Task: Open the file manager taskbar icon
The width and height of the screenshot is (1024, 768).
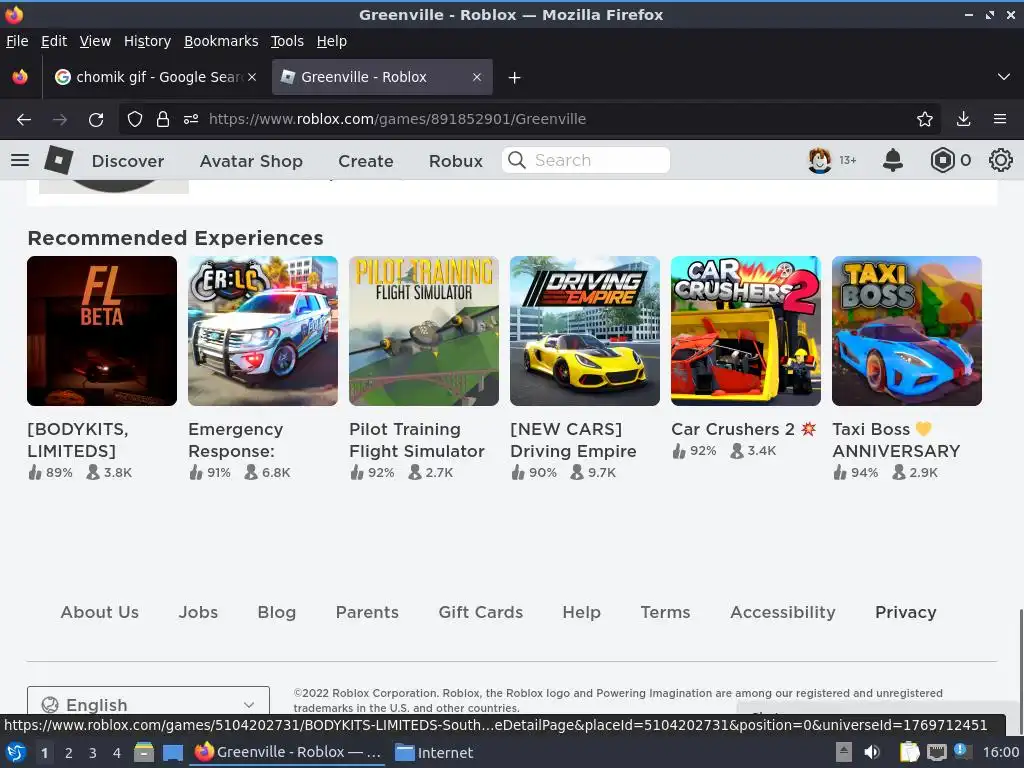Action: (x=144, y=752)
